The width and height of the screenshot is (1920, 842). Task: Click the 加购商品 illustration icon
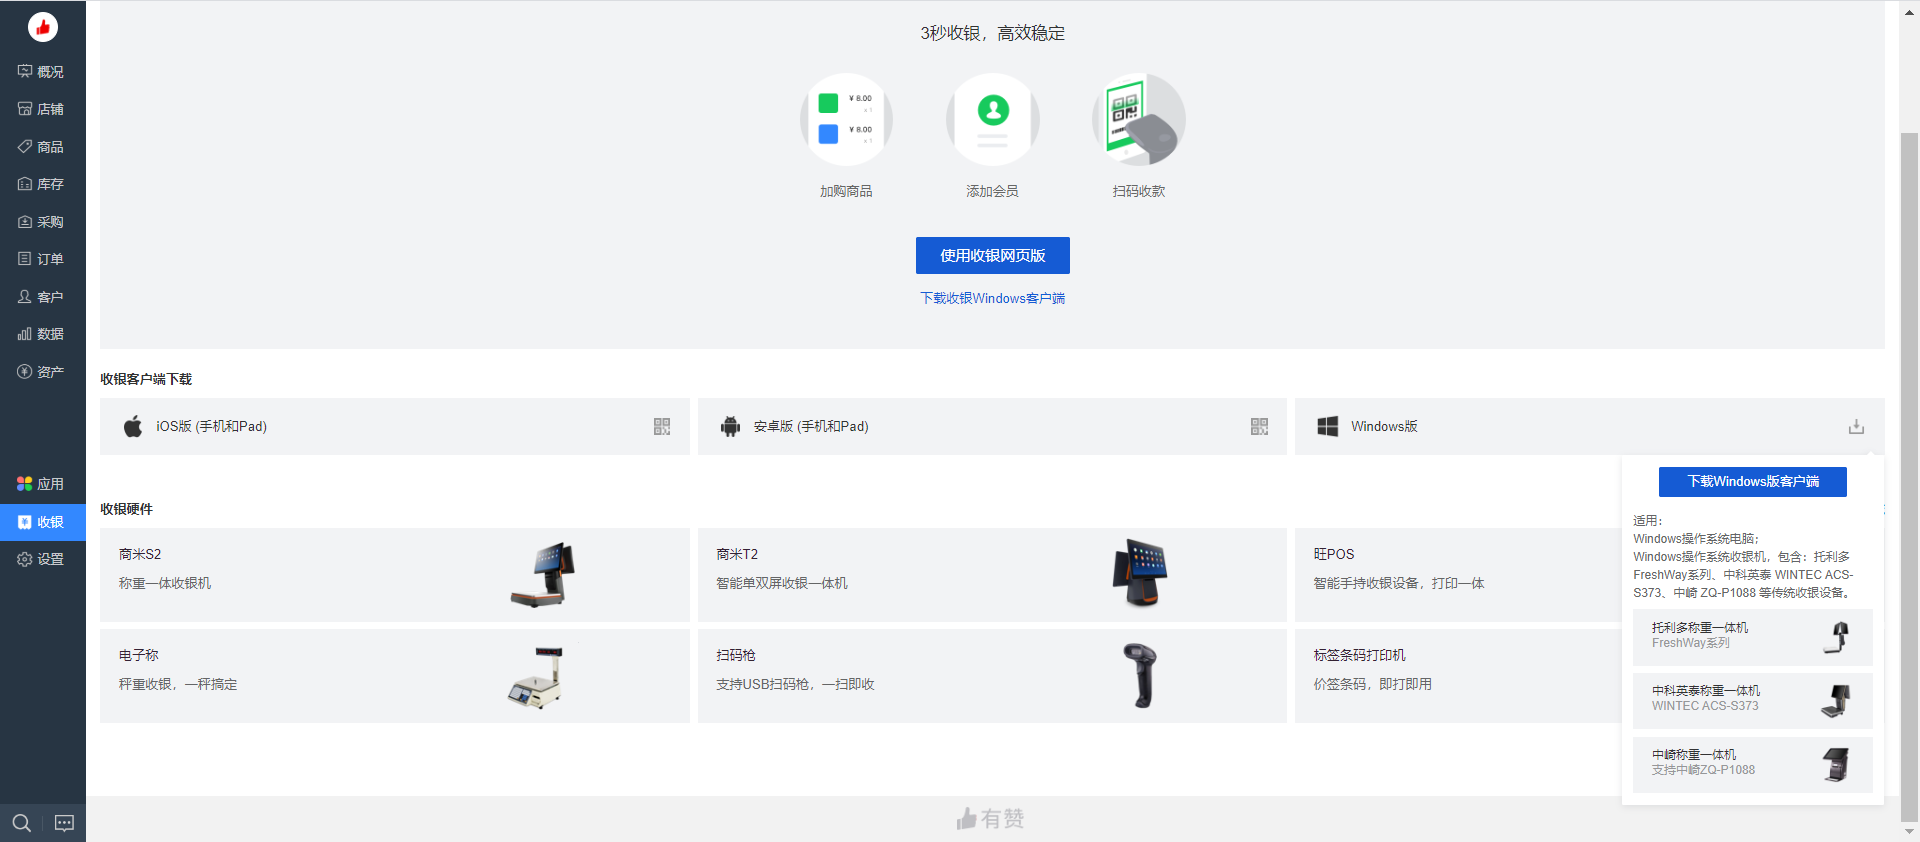tap(846, 120)
